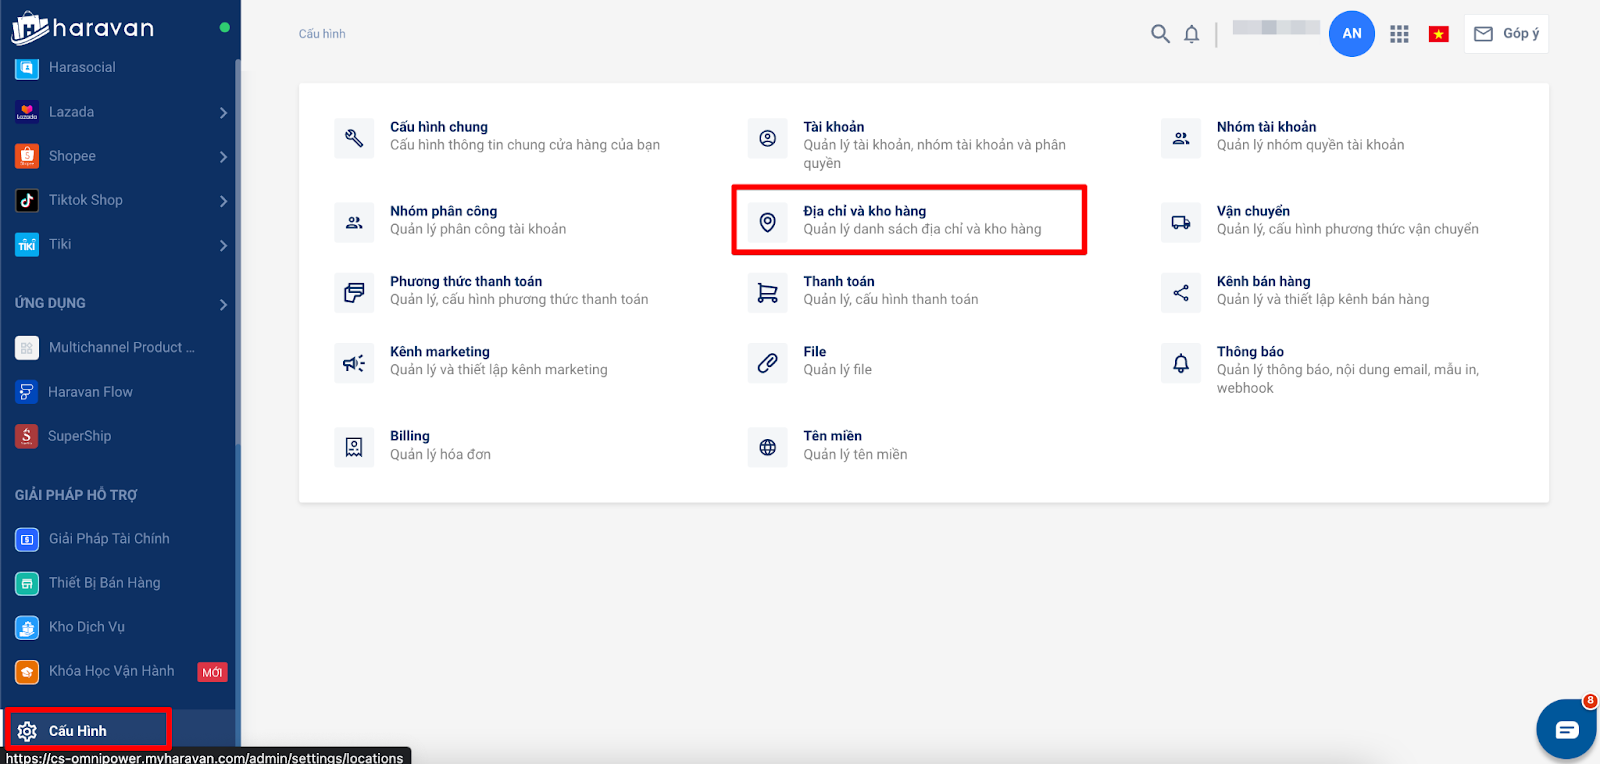Click the Thanh toán cart icon
The image size is (1600, 764).
click(767, 293)
